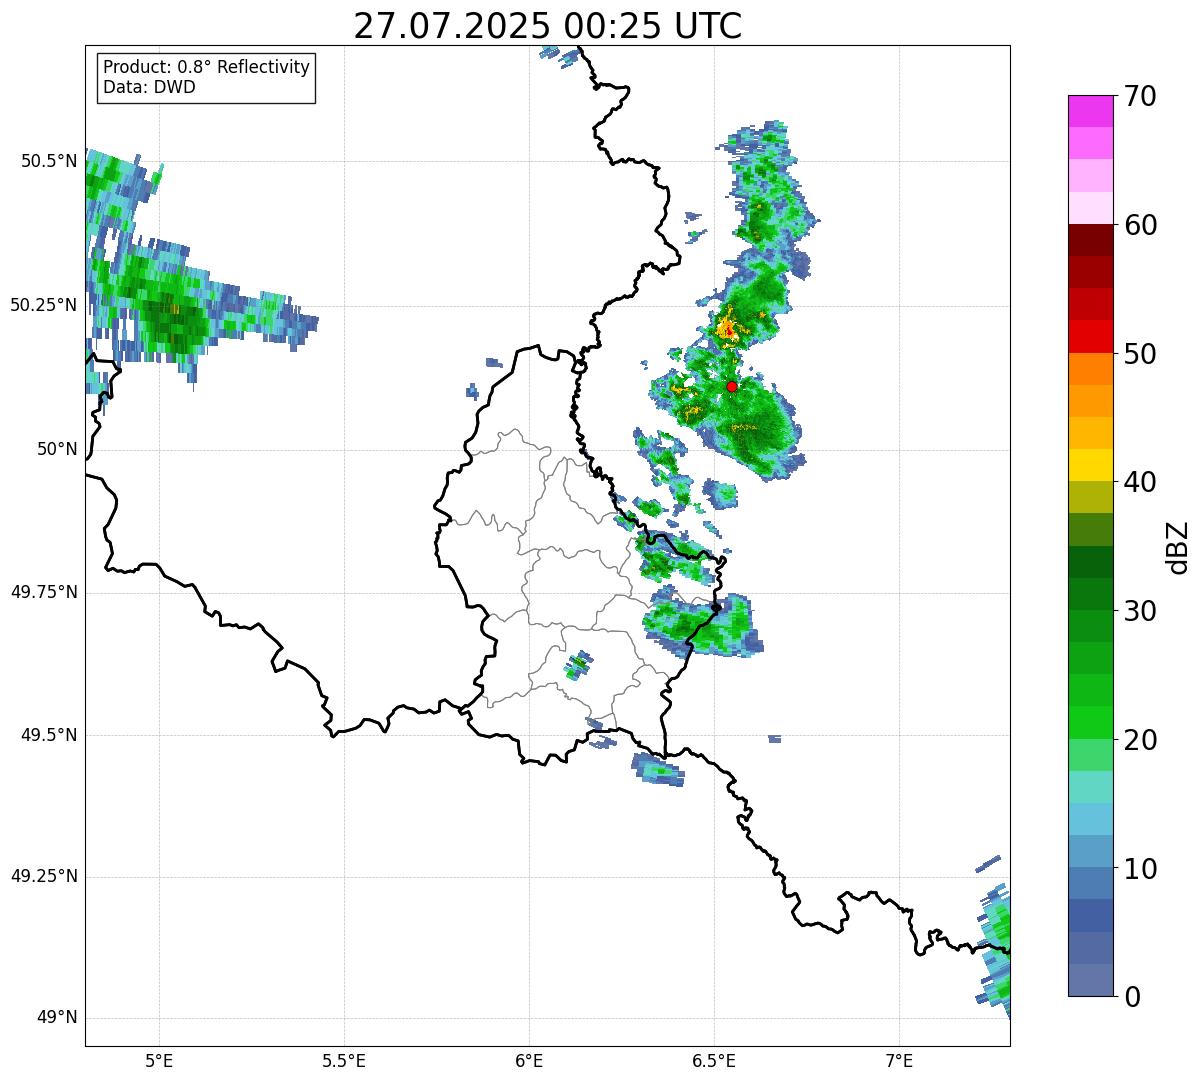This screenshot has width=1202, height=1081.
Task: Click the 6°E longitude label
Action: 529,1060
